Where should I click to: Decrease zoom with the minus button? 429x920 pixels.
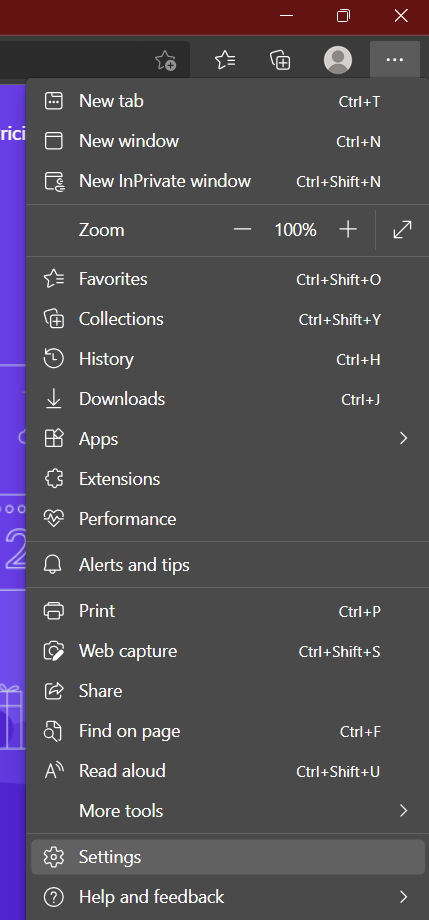tap(242, 230)
